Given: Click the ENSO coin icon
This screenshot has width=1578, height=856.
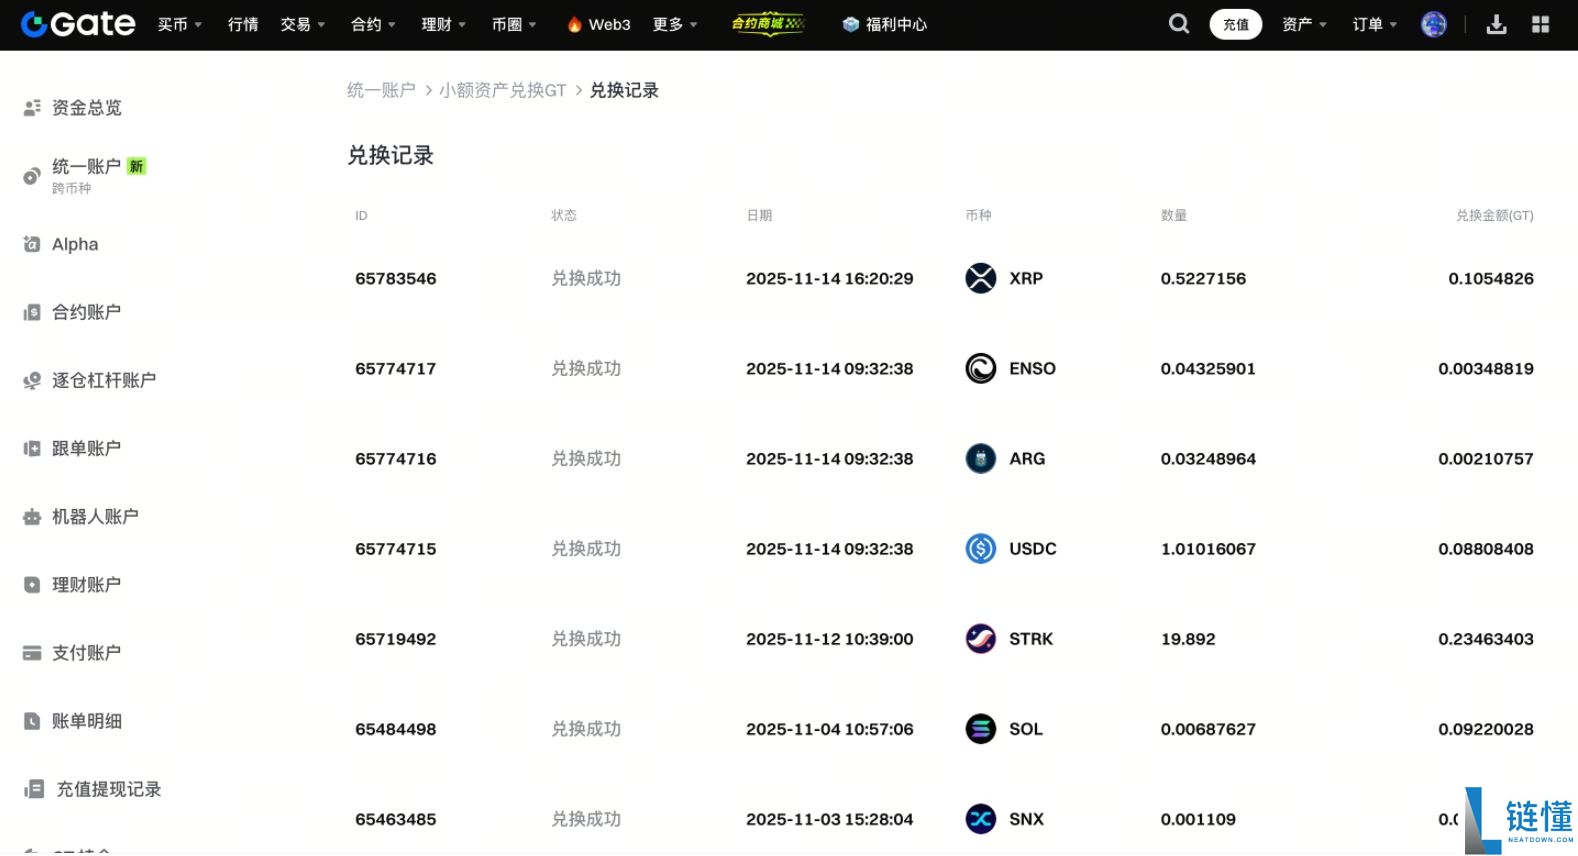Looking at the screenshot, I should [980, 368].
